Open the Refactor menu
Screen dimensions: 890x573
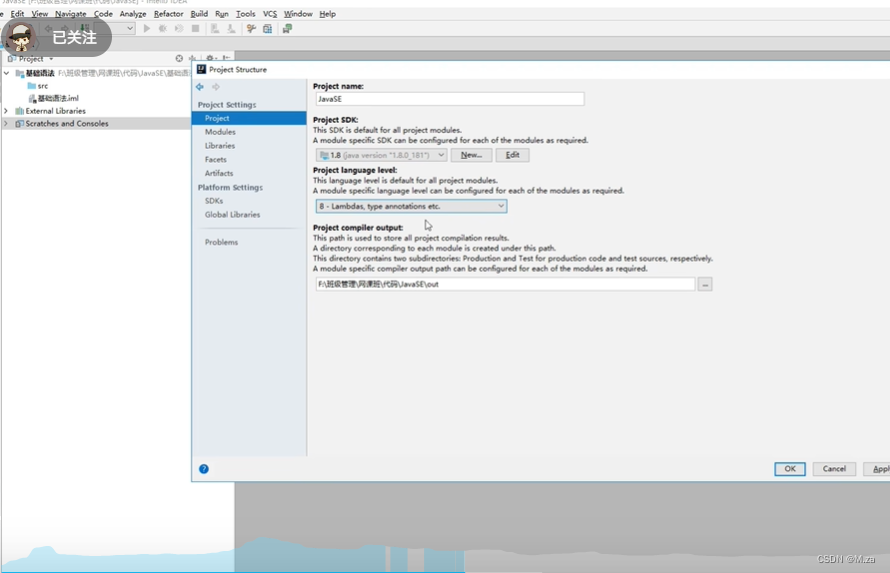(x=168, y=14)
